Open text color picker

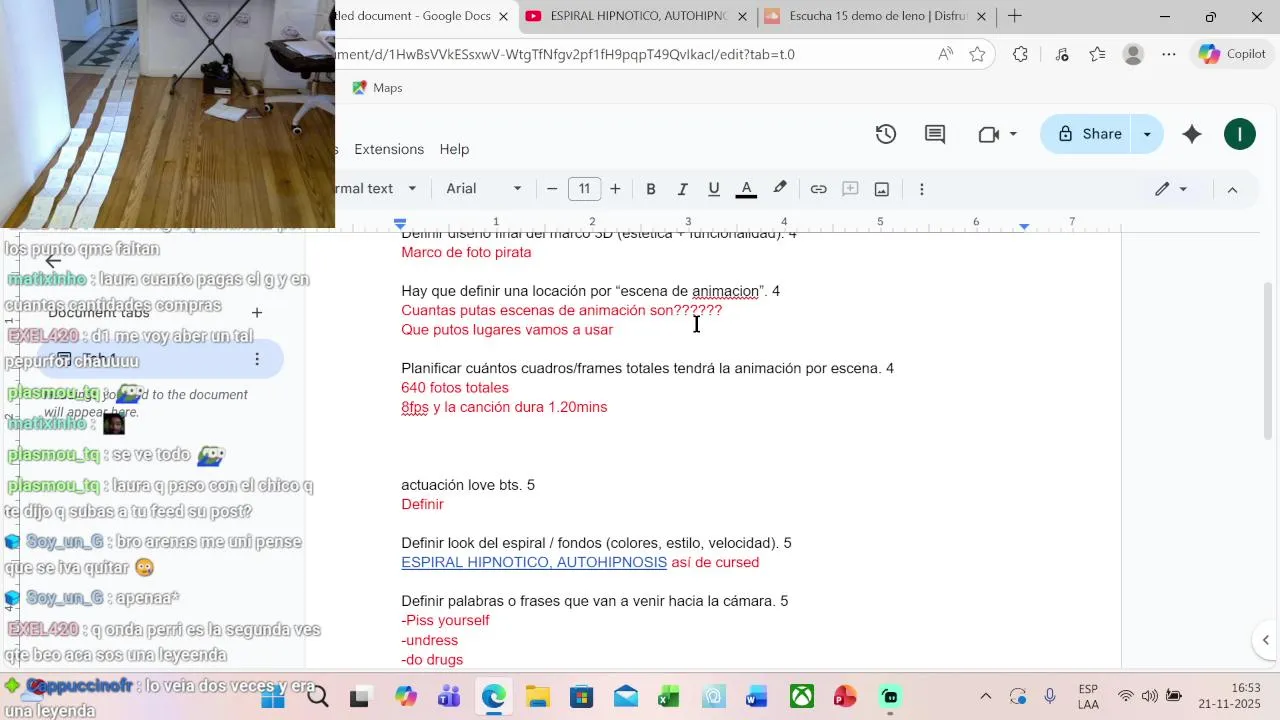point(746,189)
